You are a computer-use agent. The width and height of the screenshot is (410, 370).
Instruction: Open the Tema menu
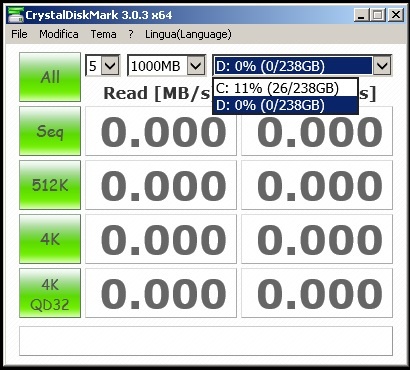pos(104,34)
